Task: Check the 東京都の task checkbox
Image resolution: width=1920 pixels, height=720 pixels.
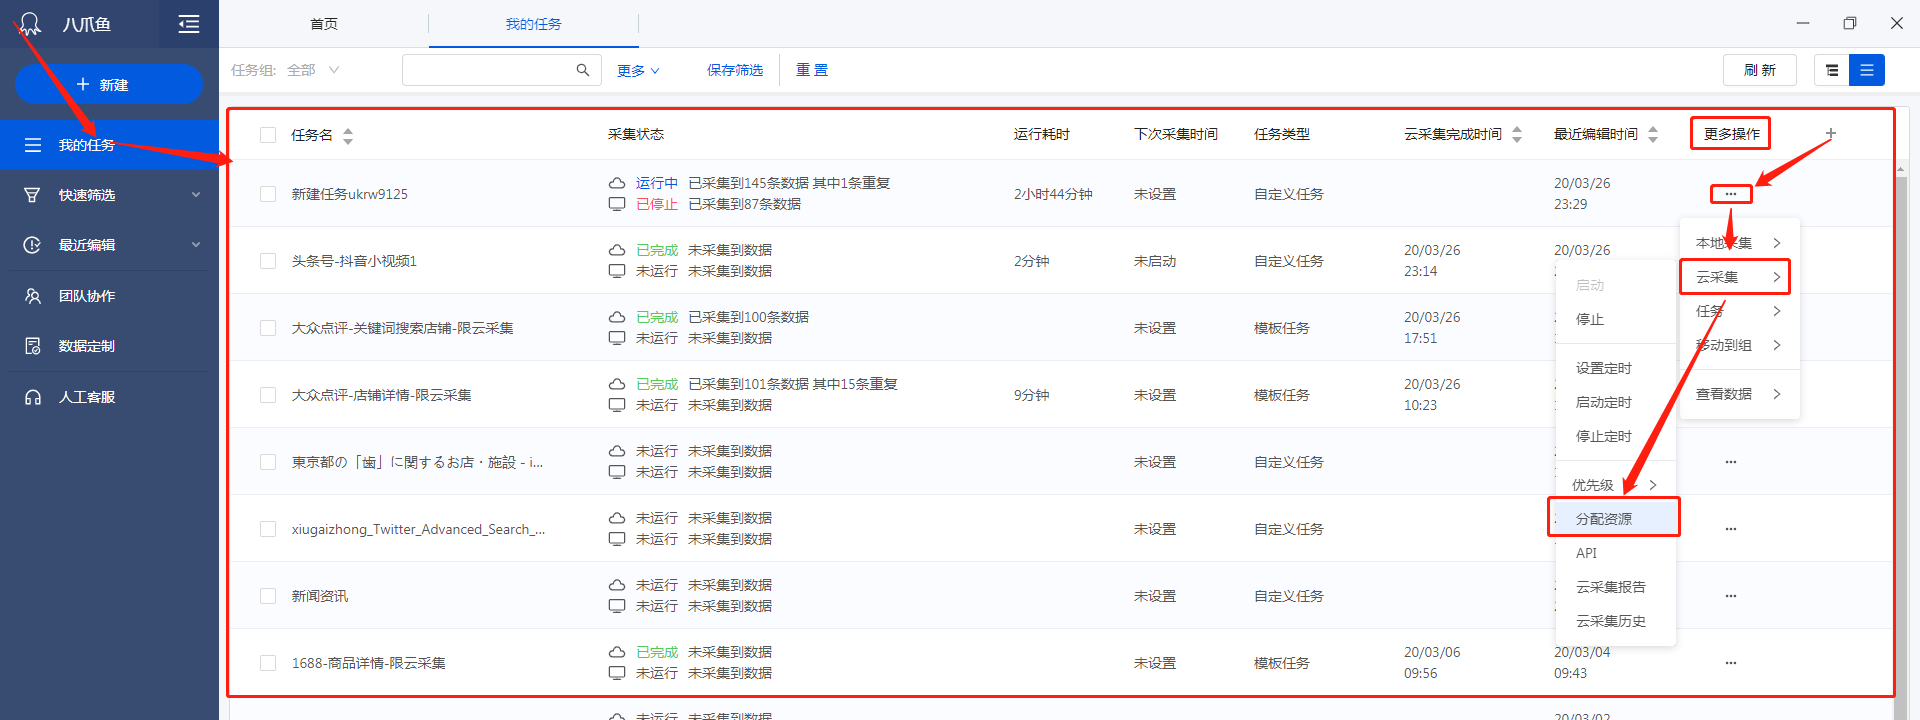Action: [x=268, y=462]
